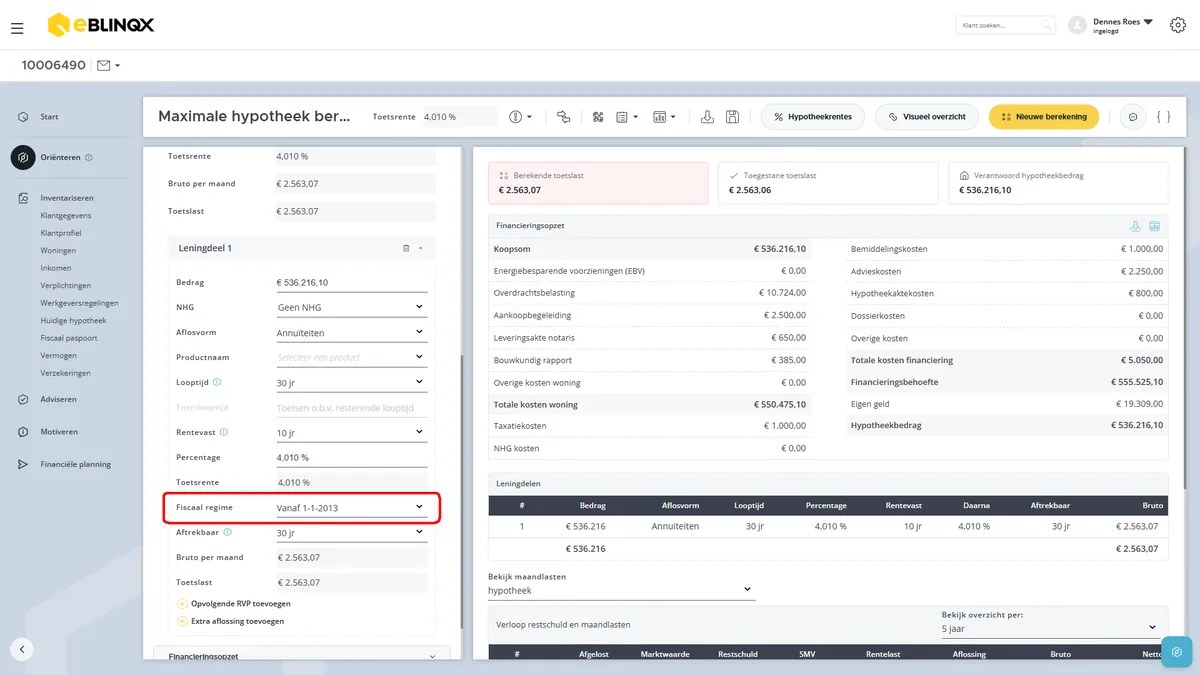Open the NHG dropdown
The height and width of the screenshot is (675, 1200).
coord(351,308)
